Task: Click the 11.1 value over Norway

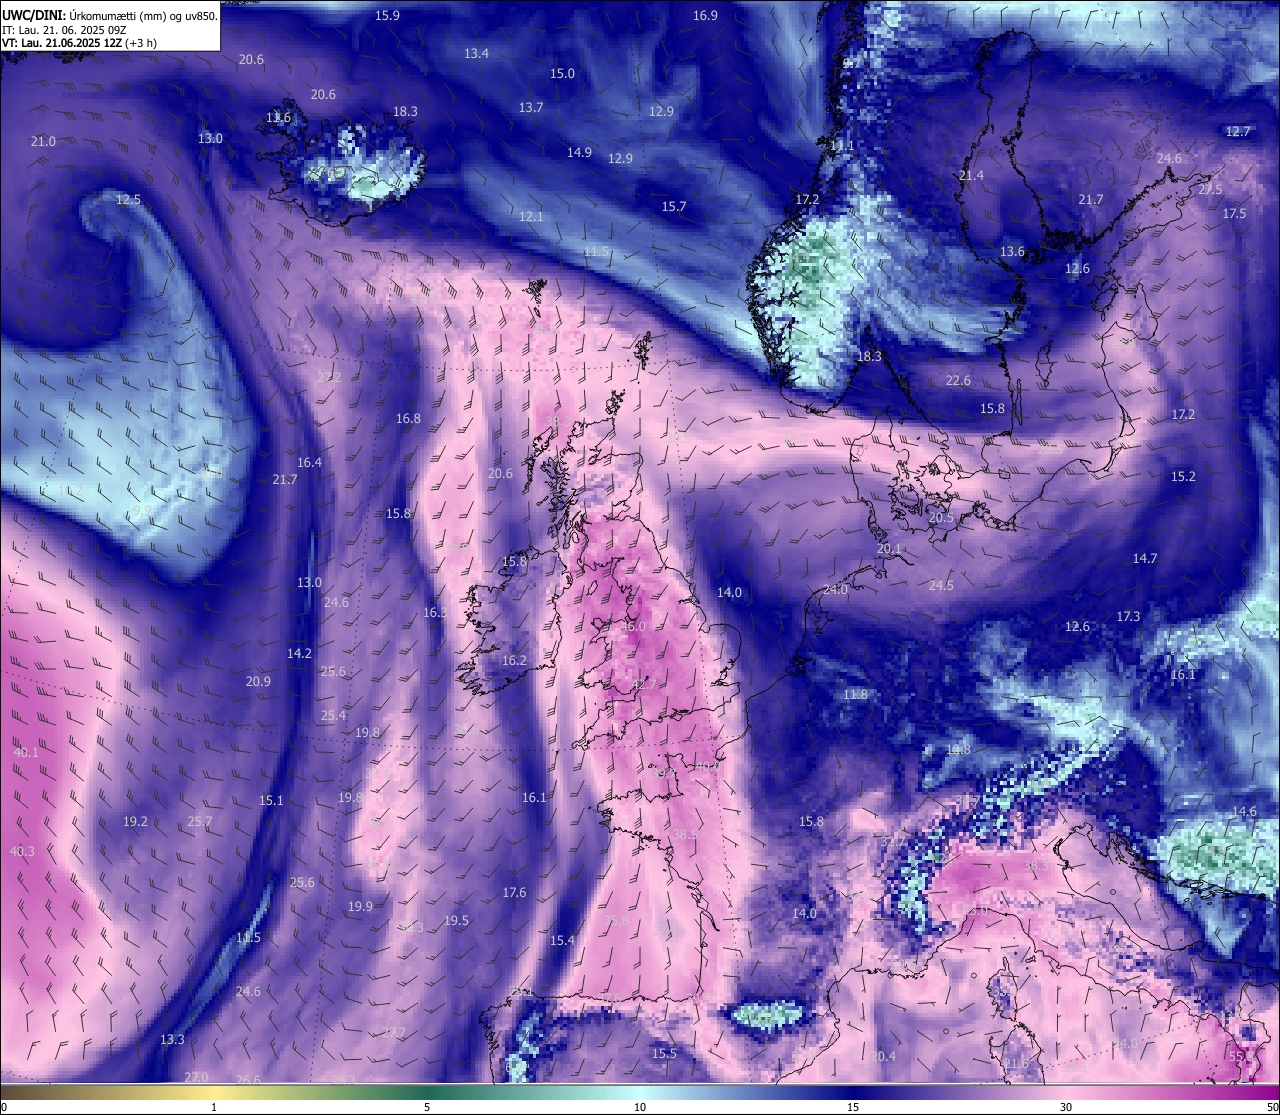Action: click(x=842, y=146)
